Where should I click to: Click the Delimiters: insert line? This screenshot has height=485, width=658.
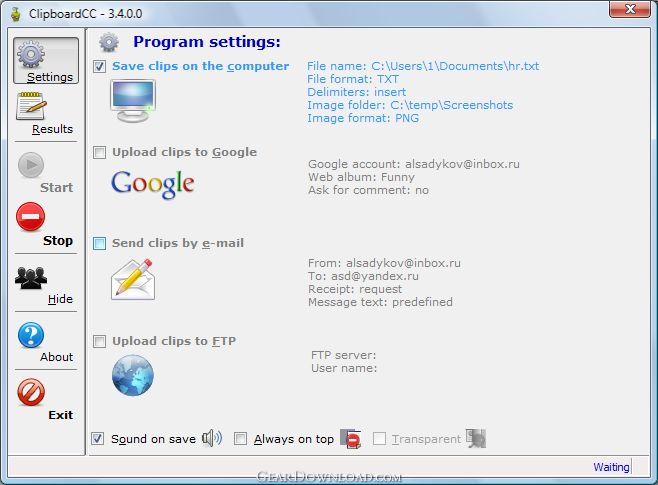pyautogui.click(x=357, y=92)
